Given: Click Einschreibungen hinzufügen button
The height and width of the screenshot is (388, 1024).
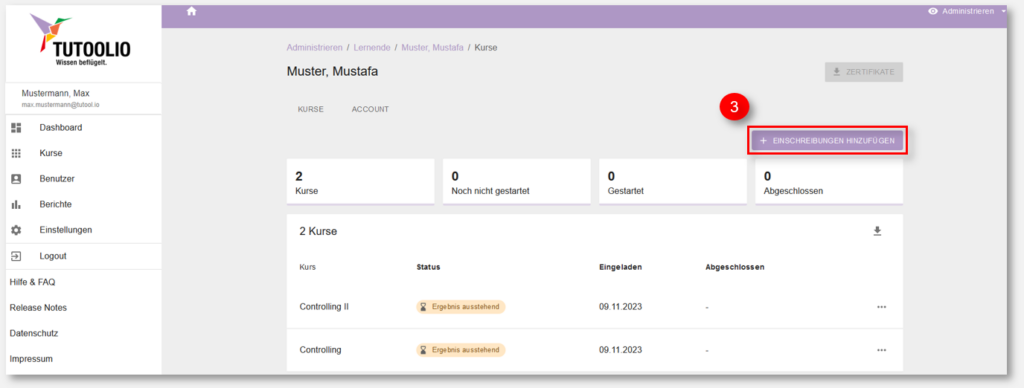Looking at the screenshot, I should [827, 141].
